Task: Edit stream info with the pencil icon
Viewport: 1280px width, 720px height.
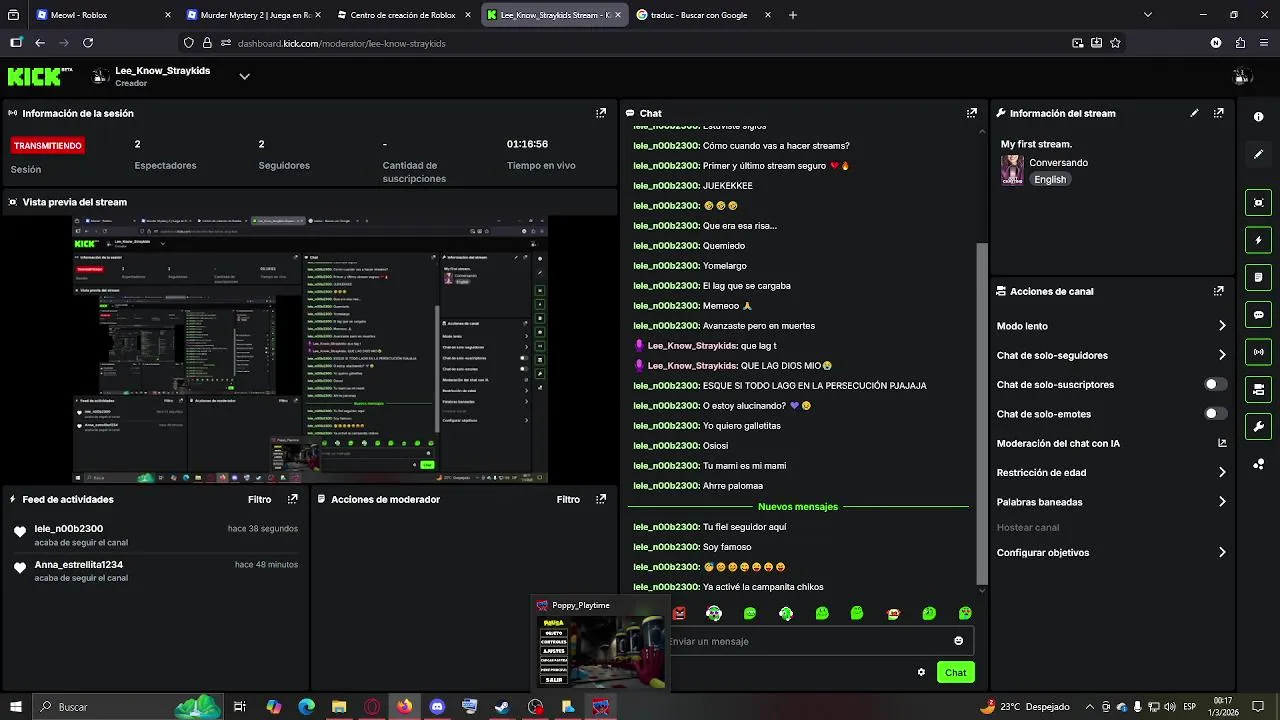Action: [1194, 113]
